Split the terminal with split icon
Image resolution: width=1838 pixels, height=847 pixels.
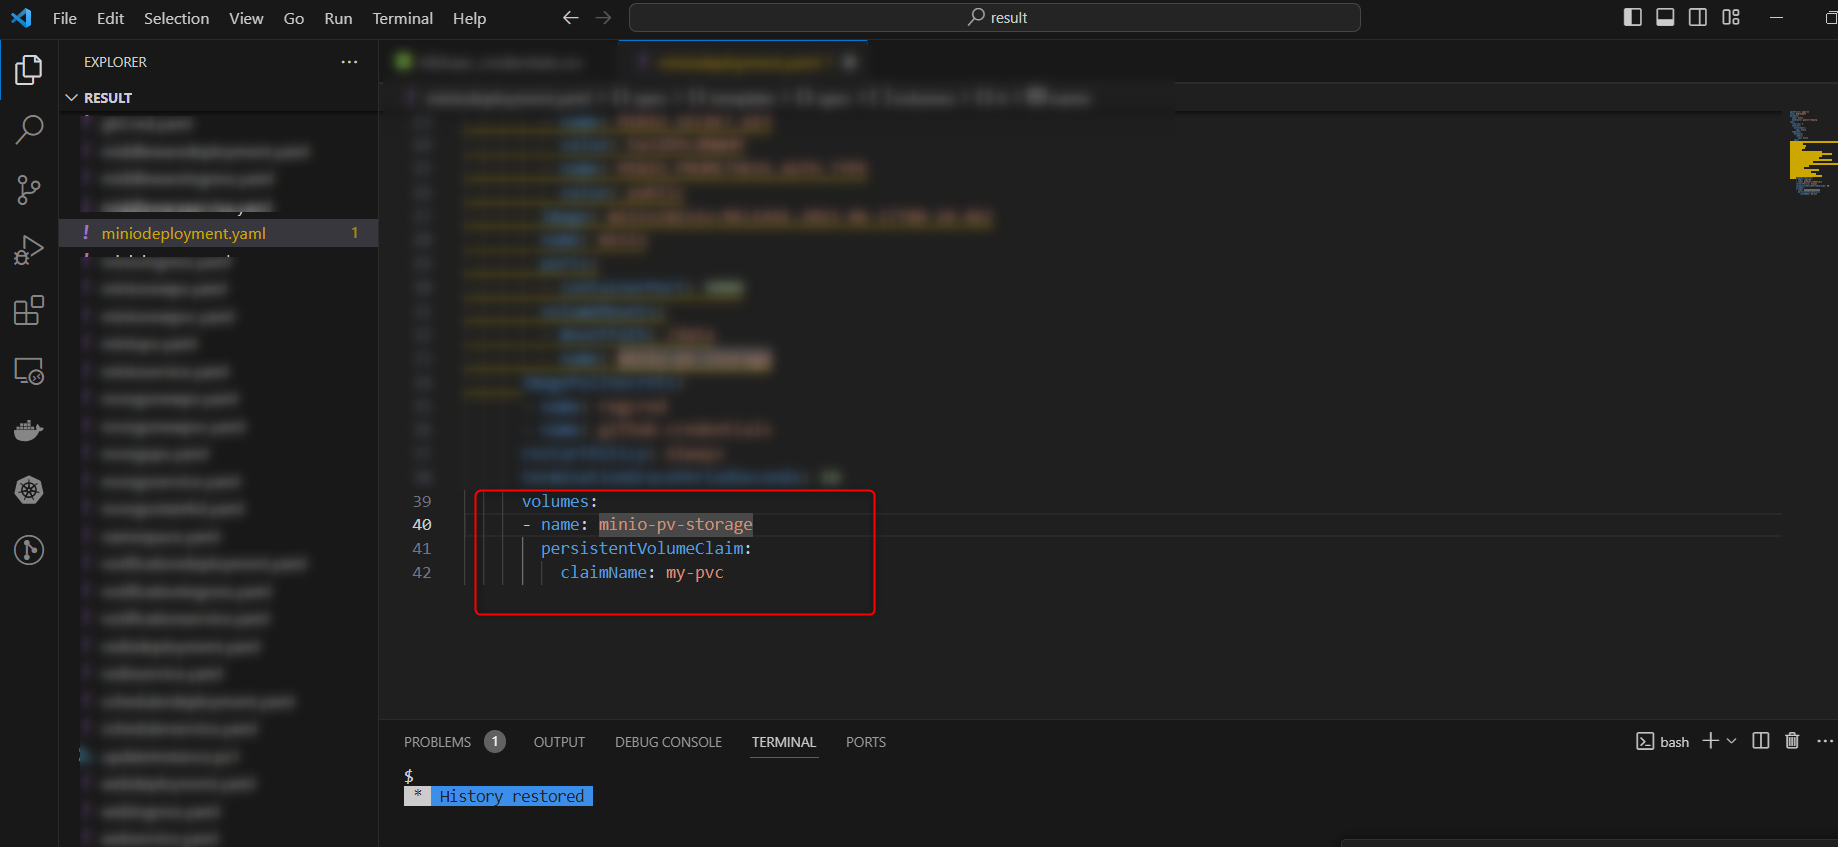click(1761, 741)
